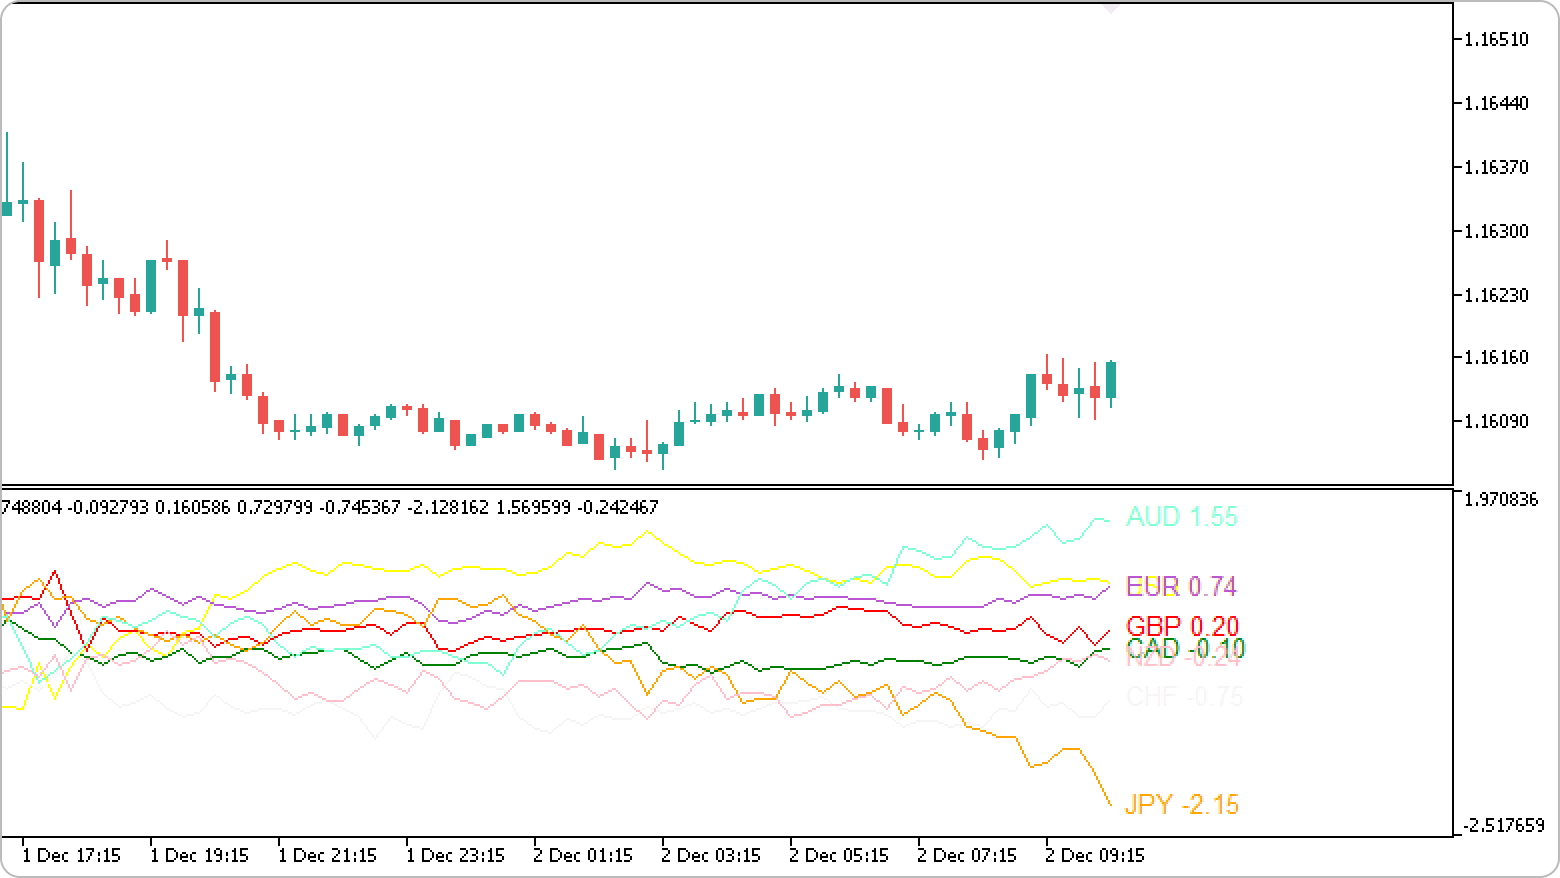
Task: Click the EUR 0.74 label in the indicator
Action: click(x=1180, y=587)
